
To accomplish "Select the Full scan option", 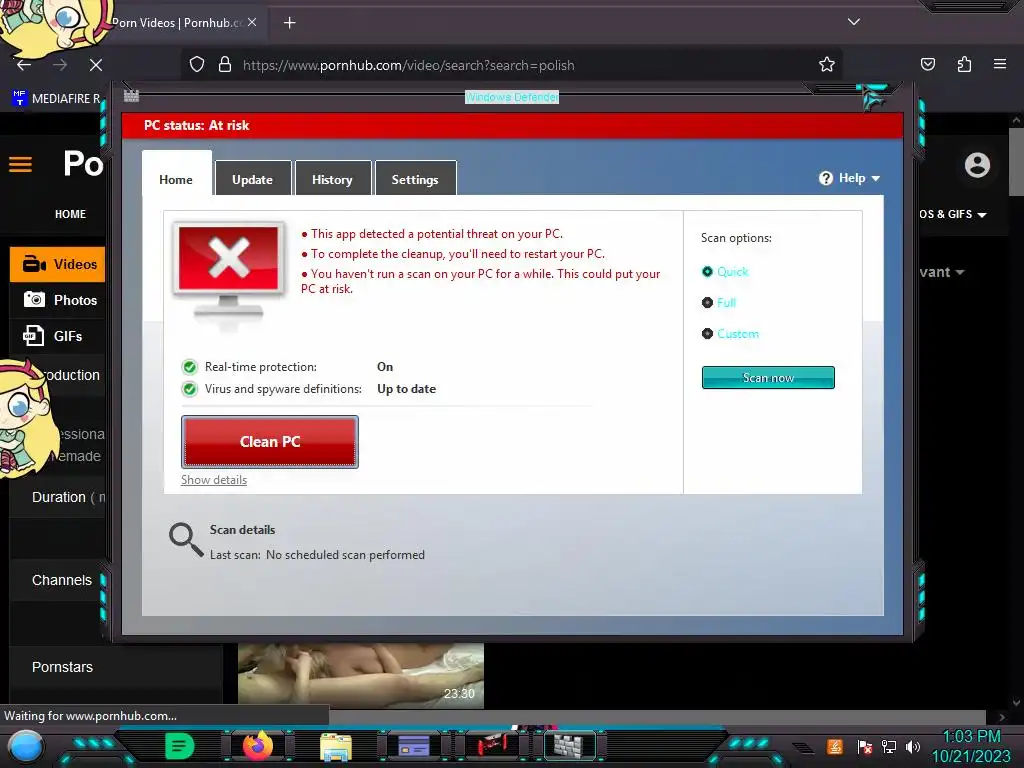I will (718, 302).
